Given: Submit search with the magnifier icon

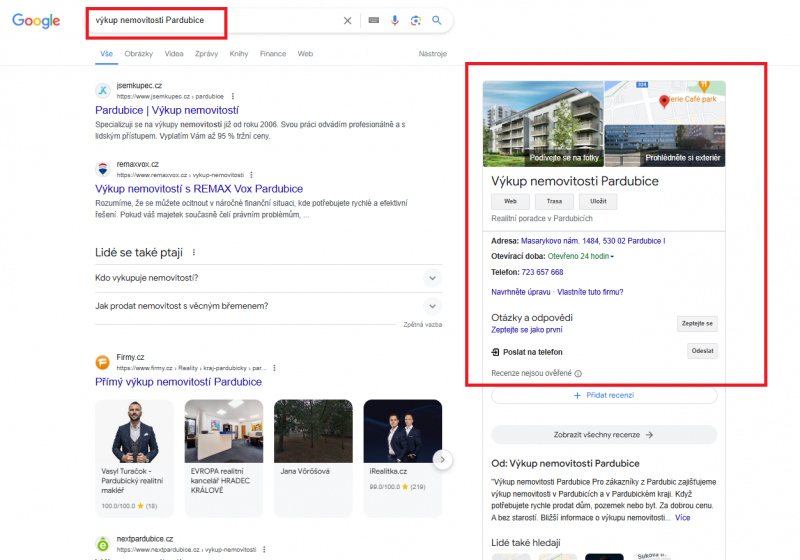Looking at the screenshot, I should [x=437, y=20].
